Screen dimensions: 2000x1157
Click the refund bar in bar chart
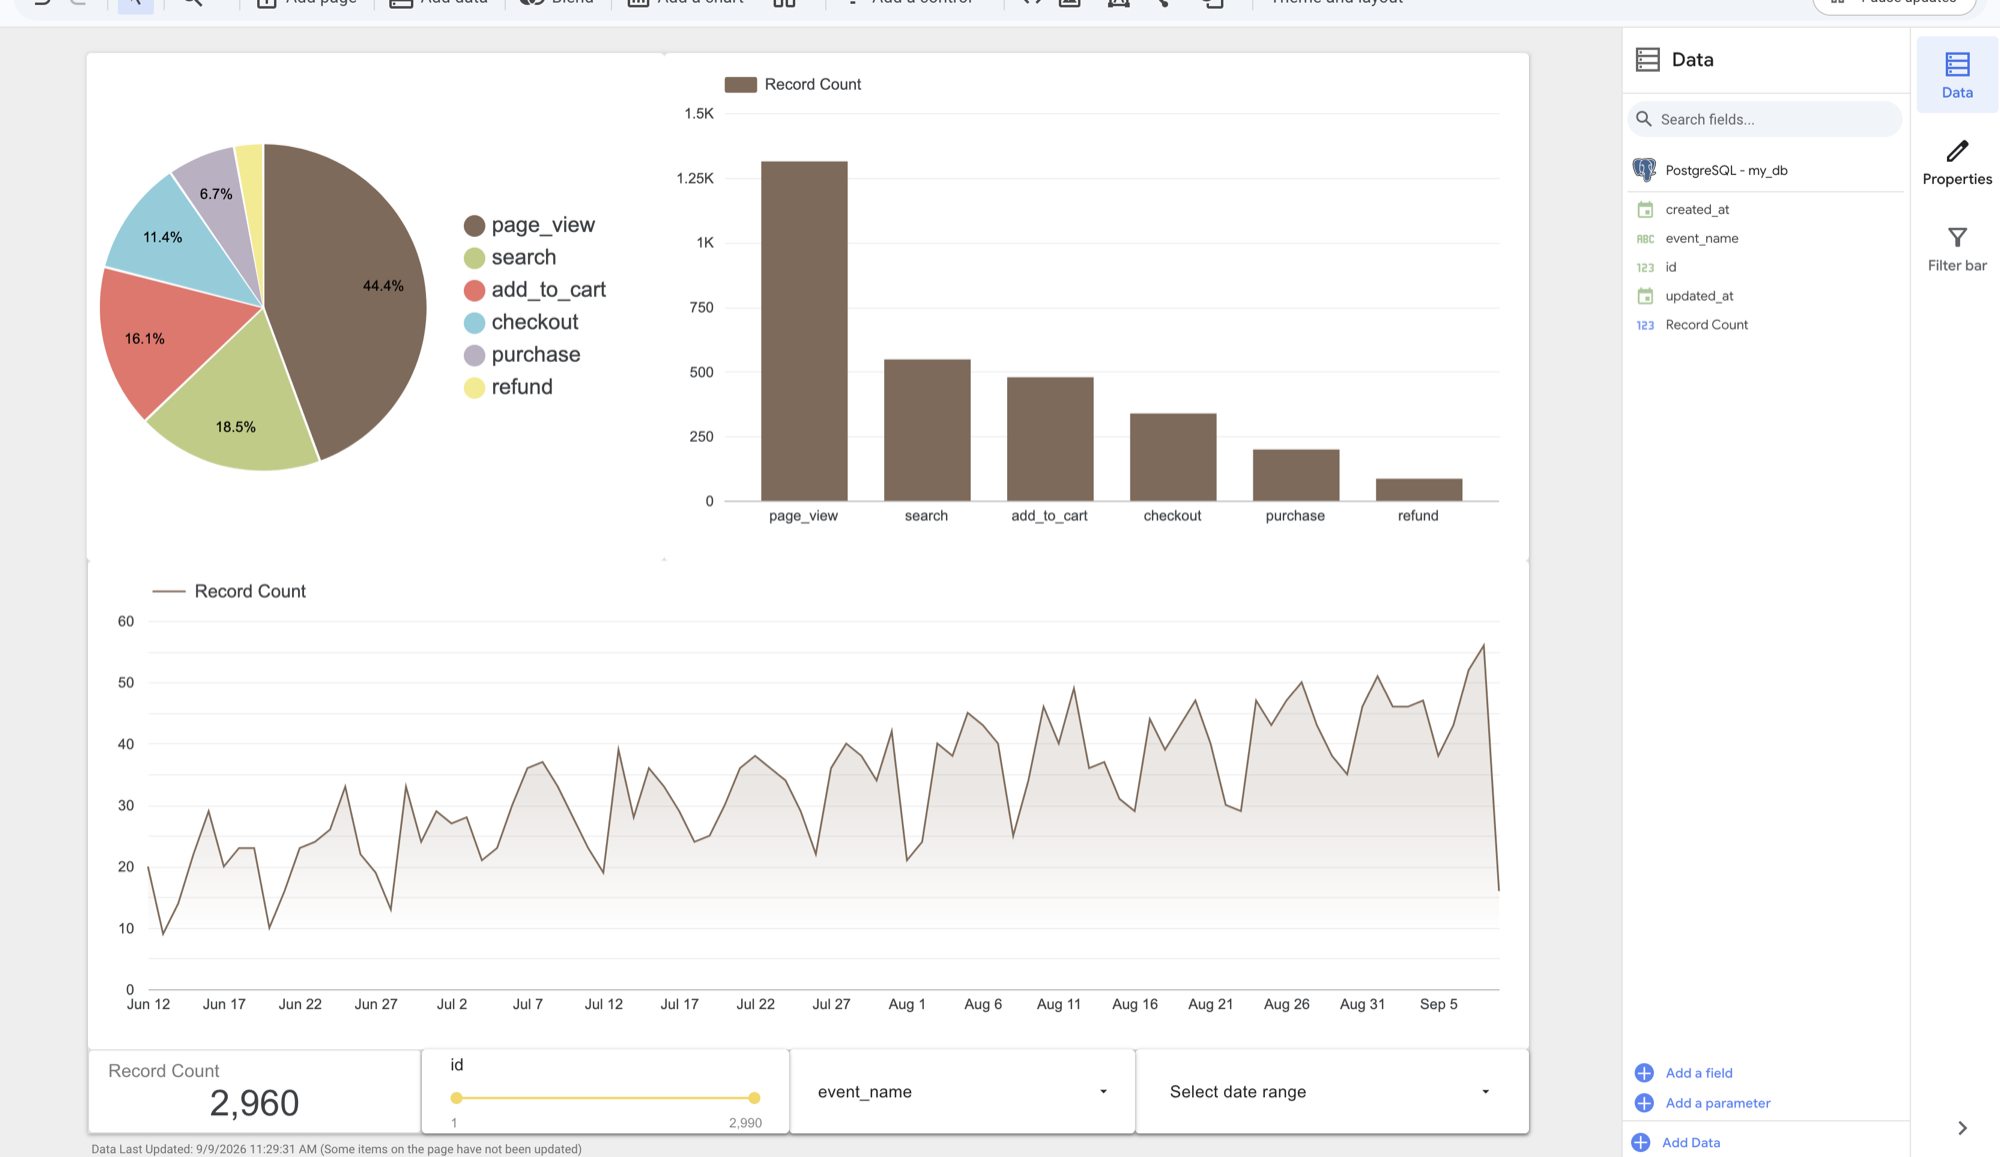[x=1419, y=489]
